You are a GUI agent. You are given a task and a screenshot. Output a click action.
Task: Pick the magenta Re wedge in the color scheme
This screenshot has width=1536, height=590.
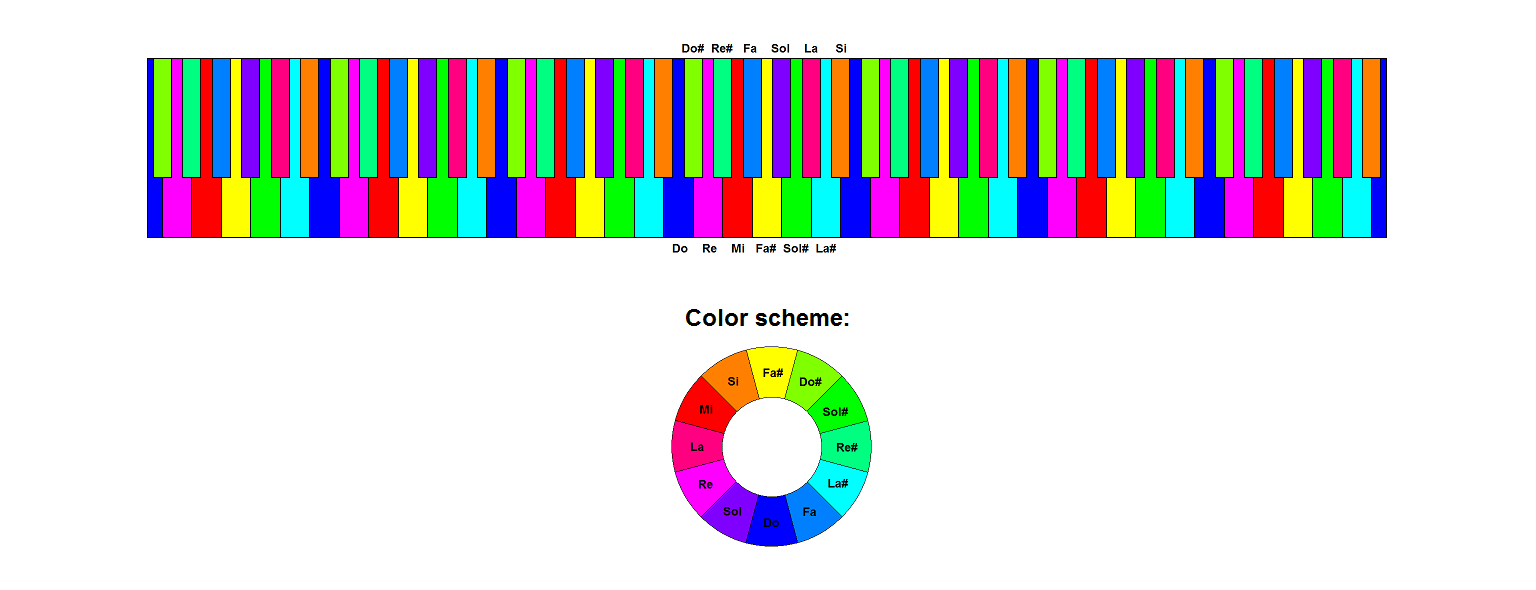pyautogui.click(x=705, y=484)
